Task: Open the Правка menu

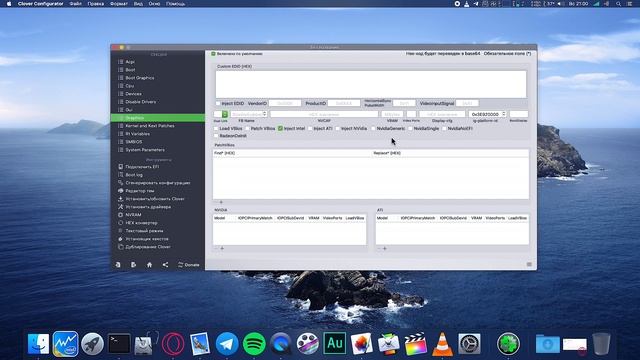Action: pyautogui.click(x=96, y=4)
